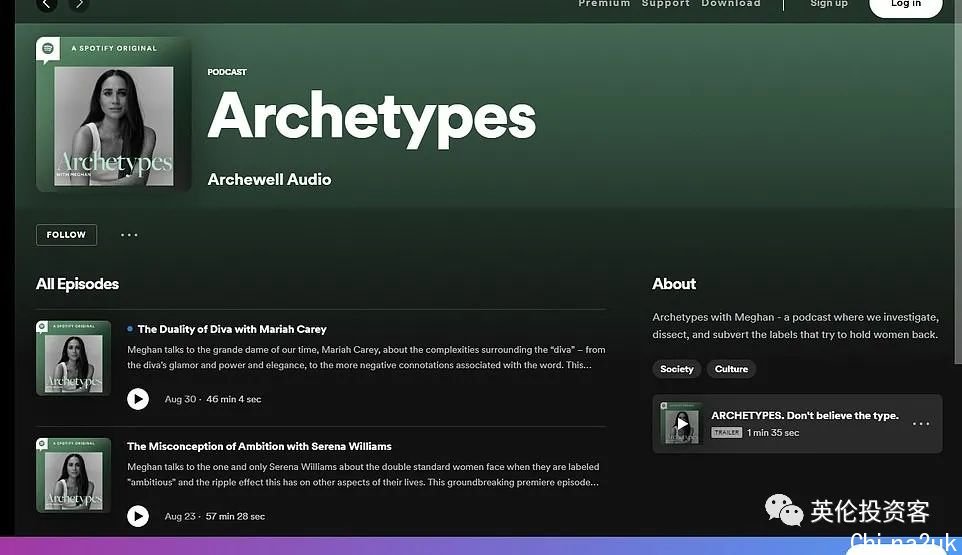Click the TRAILER badge label
This screenshot has width=962, height=555.
click(x=726, y=432)
